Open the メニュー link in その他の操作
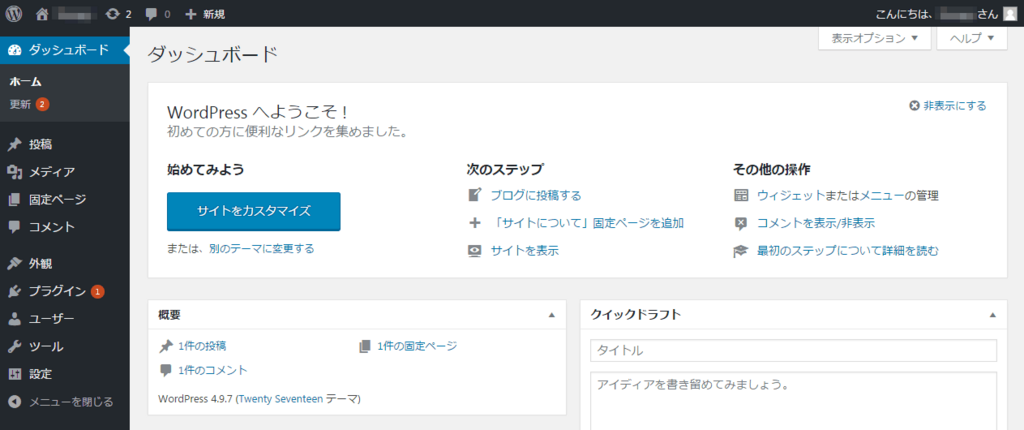 [x=882, y=195]
